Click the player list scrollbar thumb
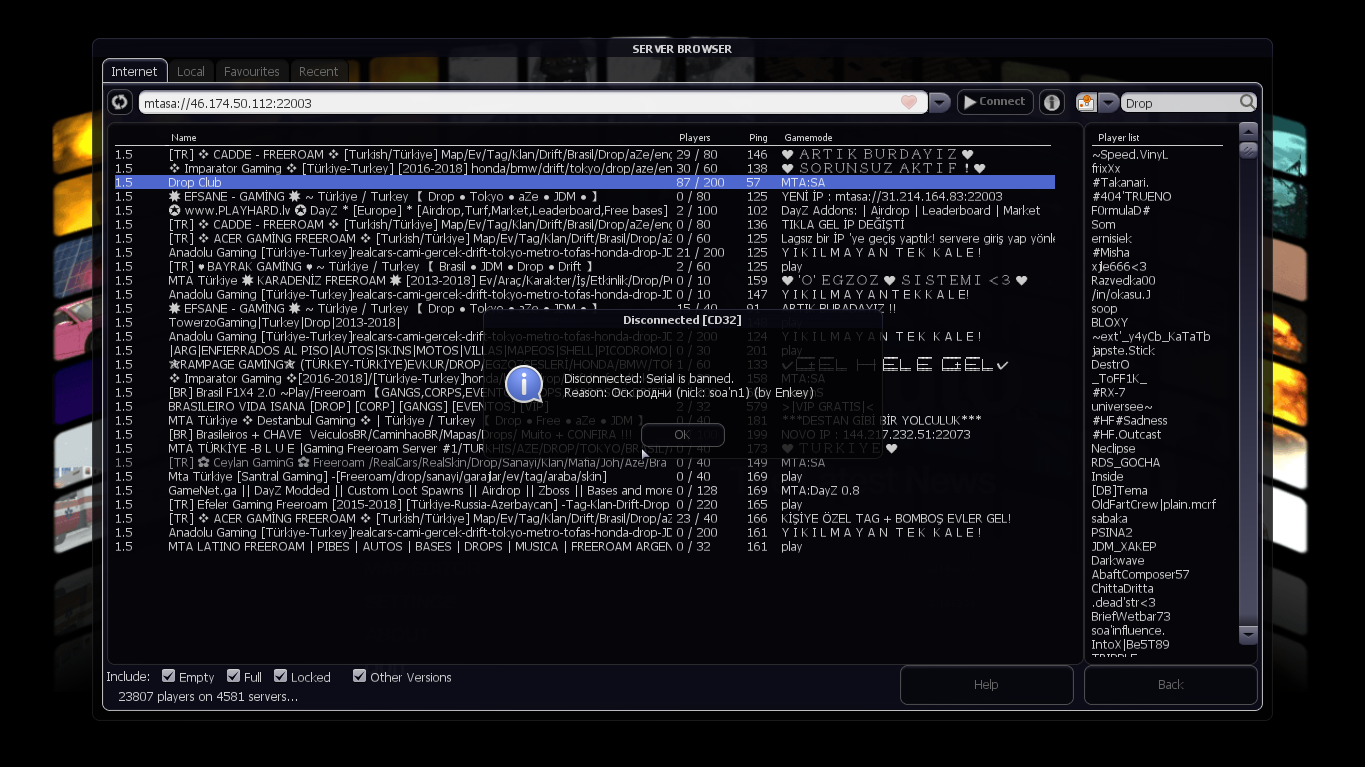Image resolution: width=1365 pixels, height=767 pixels. (1248, 150)
